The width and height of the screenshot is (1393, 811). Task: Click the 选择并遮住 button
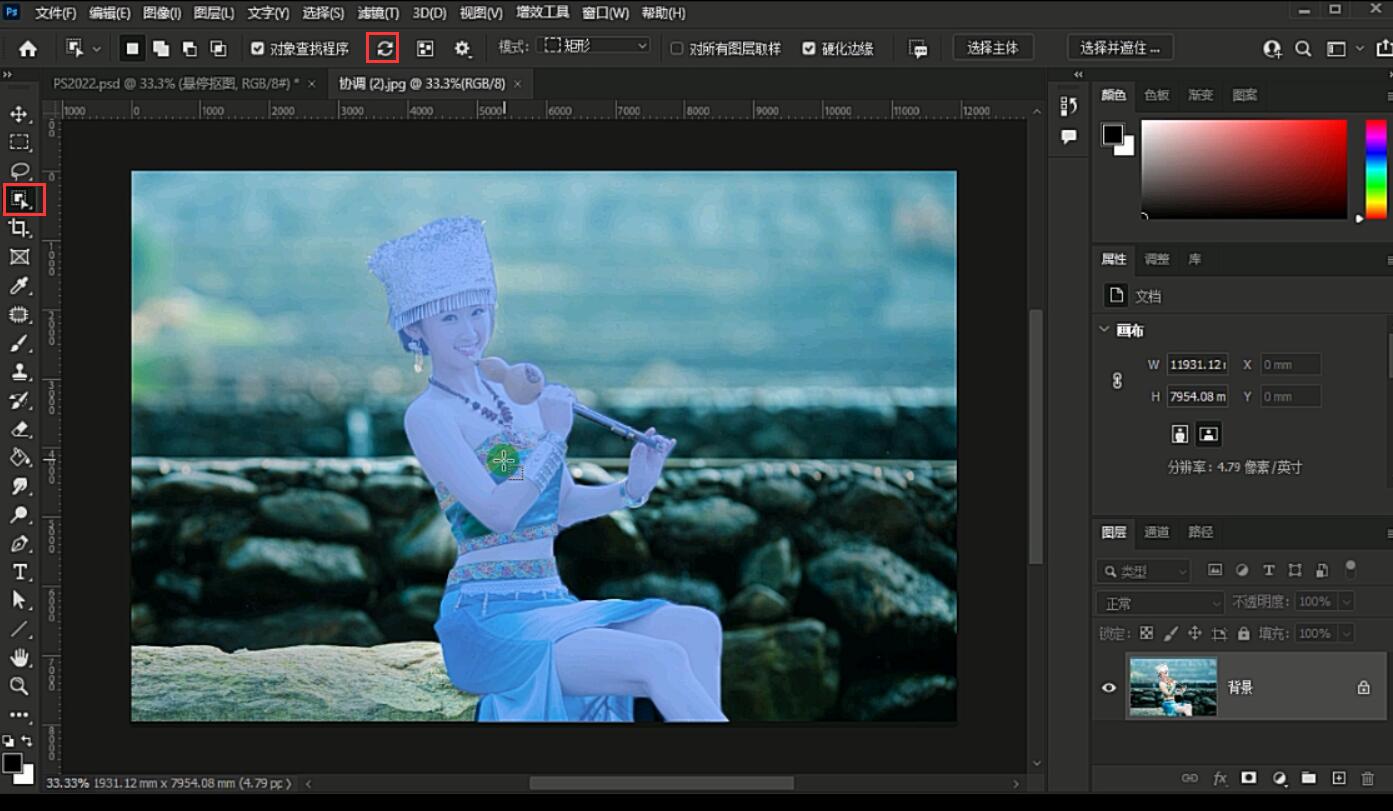click(x=1121, y=48)
